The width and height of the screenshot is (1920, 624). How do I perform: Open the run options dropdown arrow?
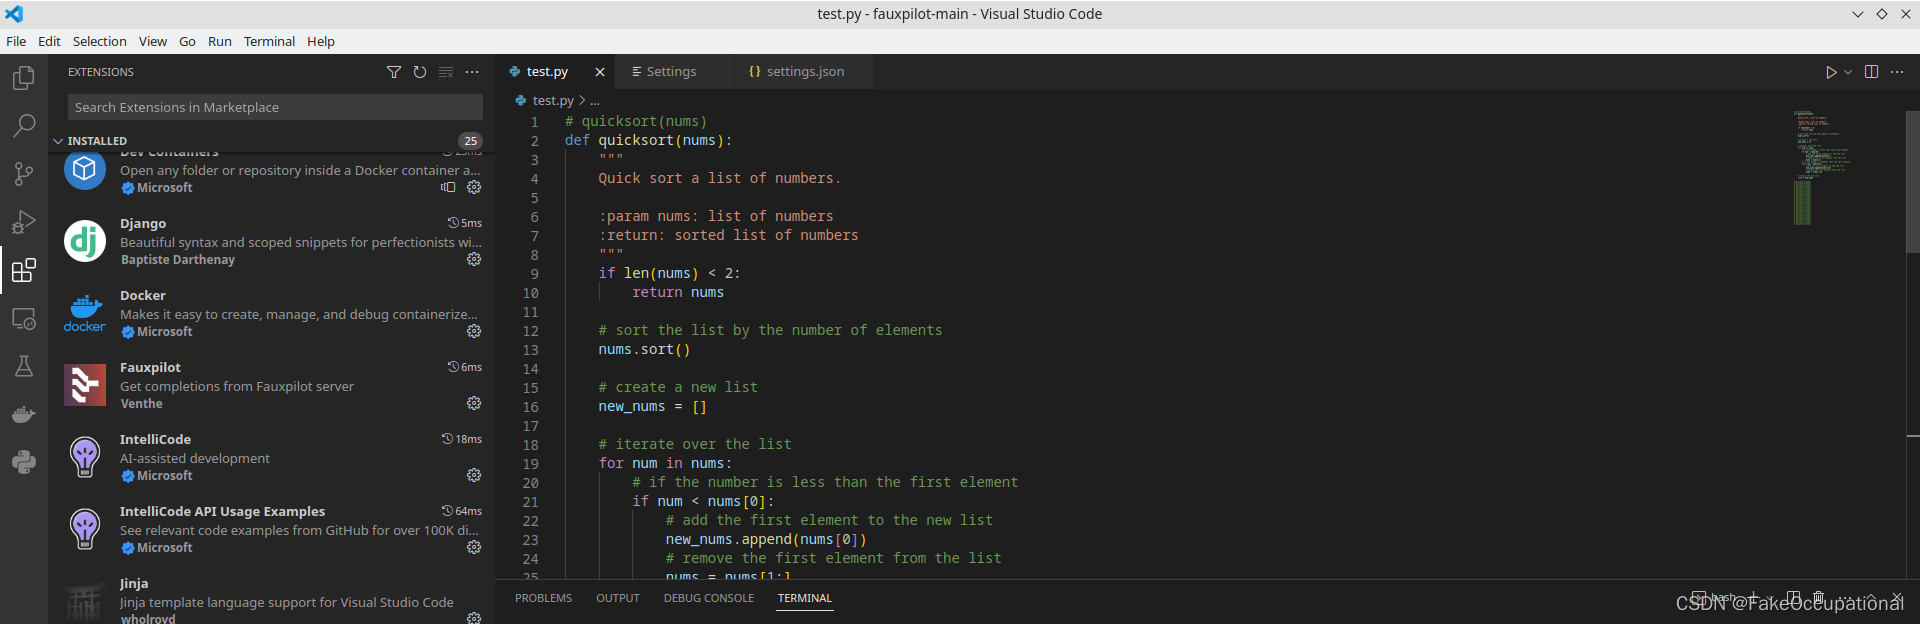(x=1848, y=72)
